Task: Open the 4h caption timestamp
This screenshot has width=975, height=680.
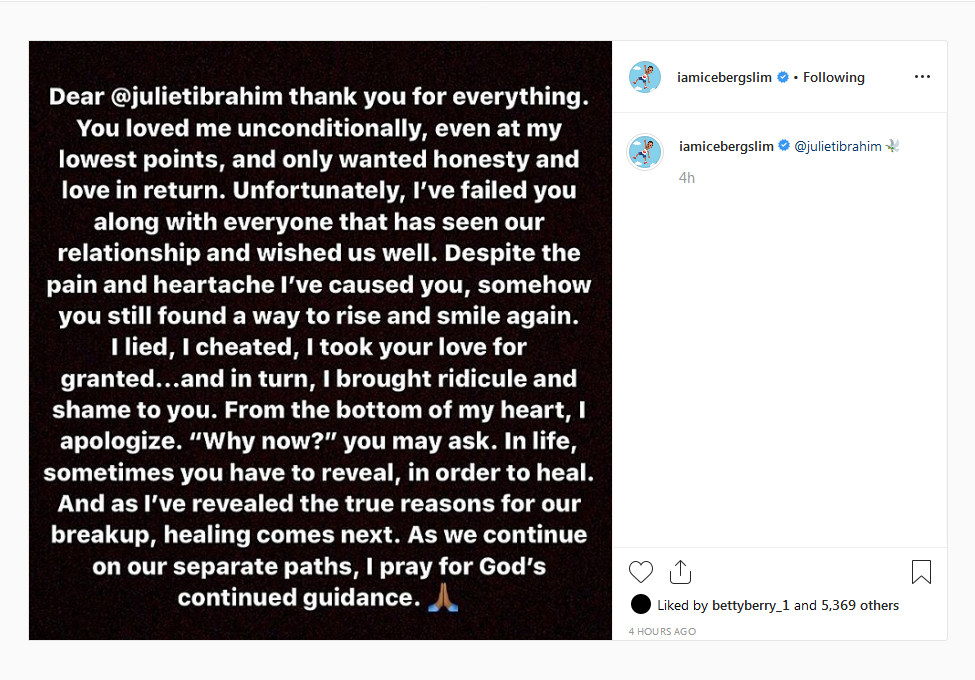Action: pos(688,177)
